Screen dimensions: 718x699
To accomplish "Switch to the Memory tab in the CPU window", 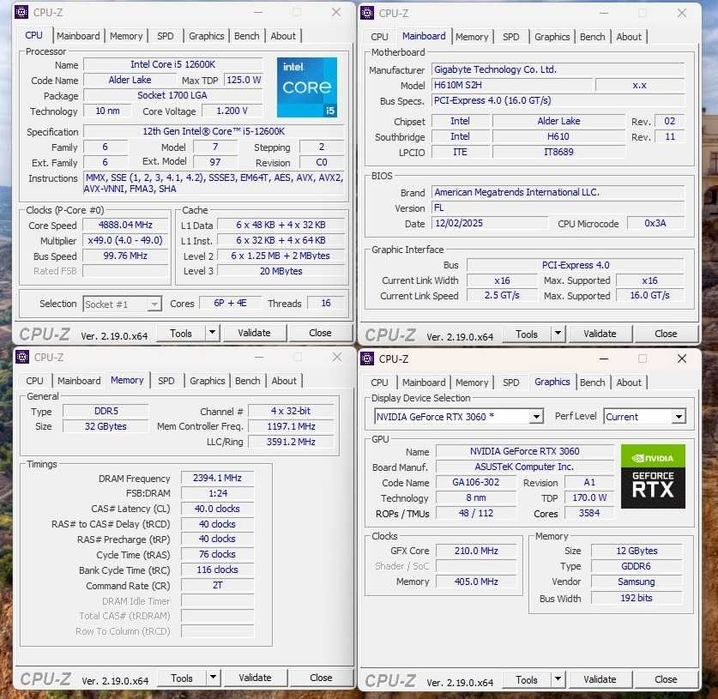I will (126, 36).
